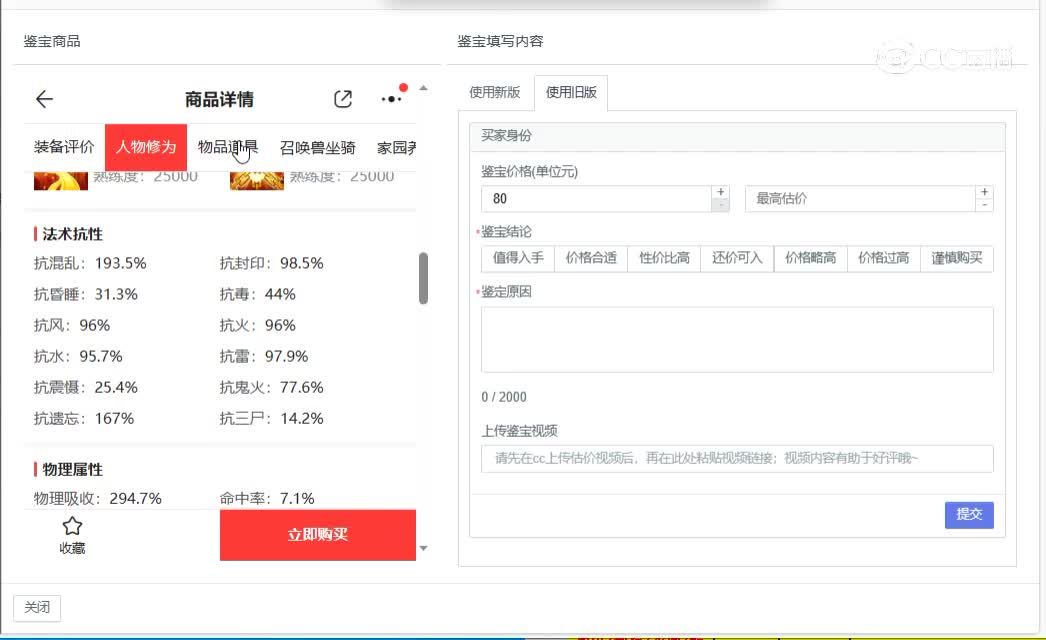Go to the 召唤兽坐骑 tab
This screenshot has height=640, width=1046.
[x=317, y=148]
